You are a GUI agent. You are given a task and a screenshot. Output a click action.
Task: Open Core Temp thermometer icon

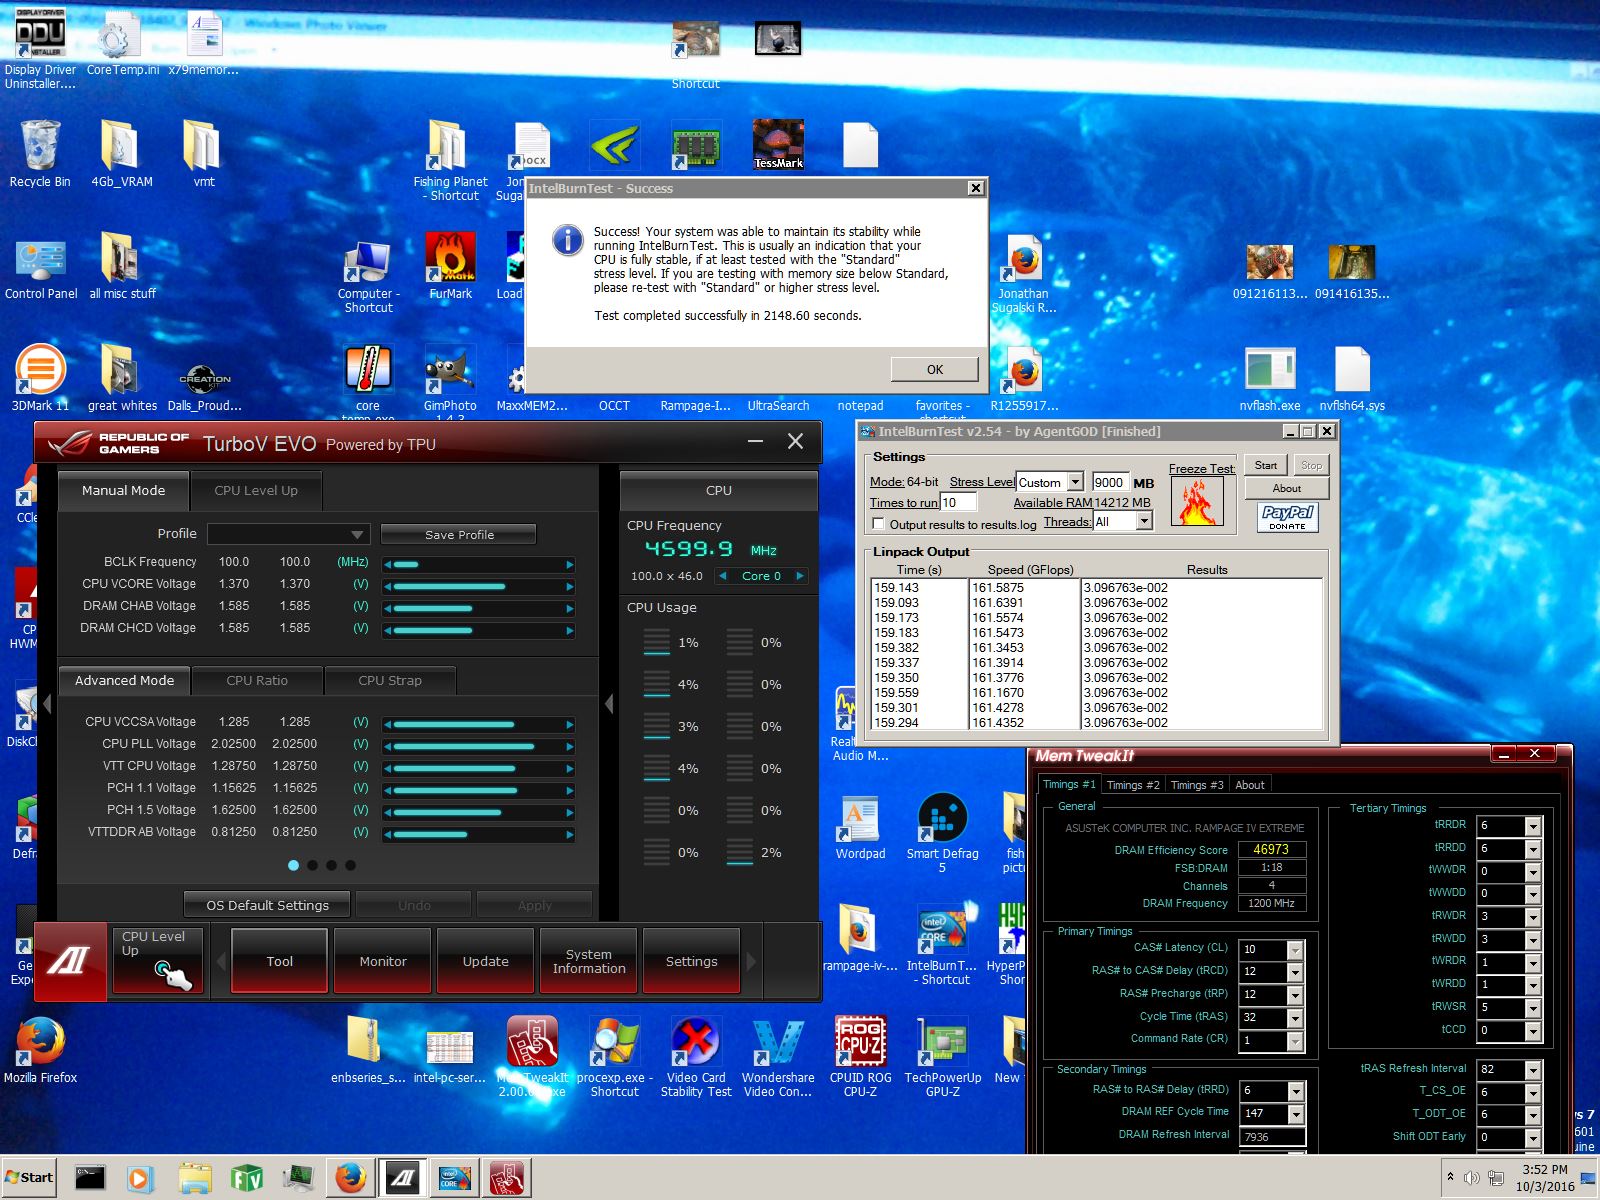coord(368,370)
